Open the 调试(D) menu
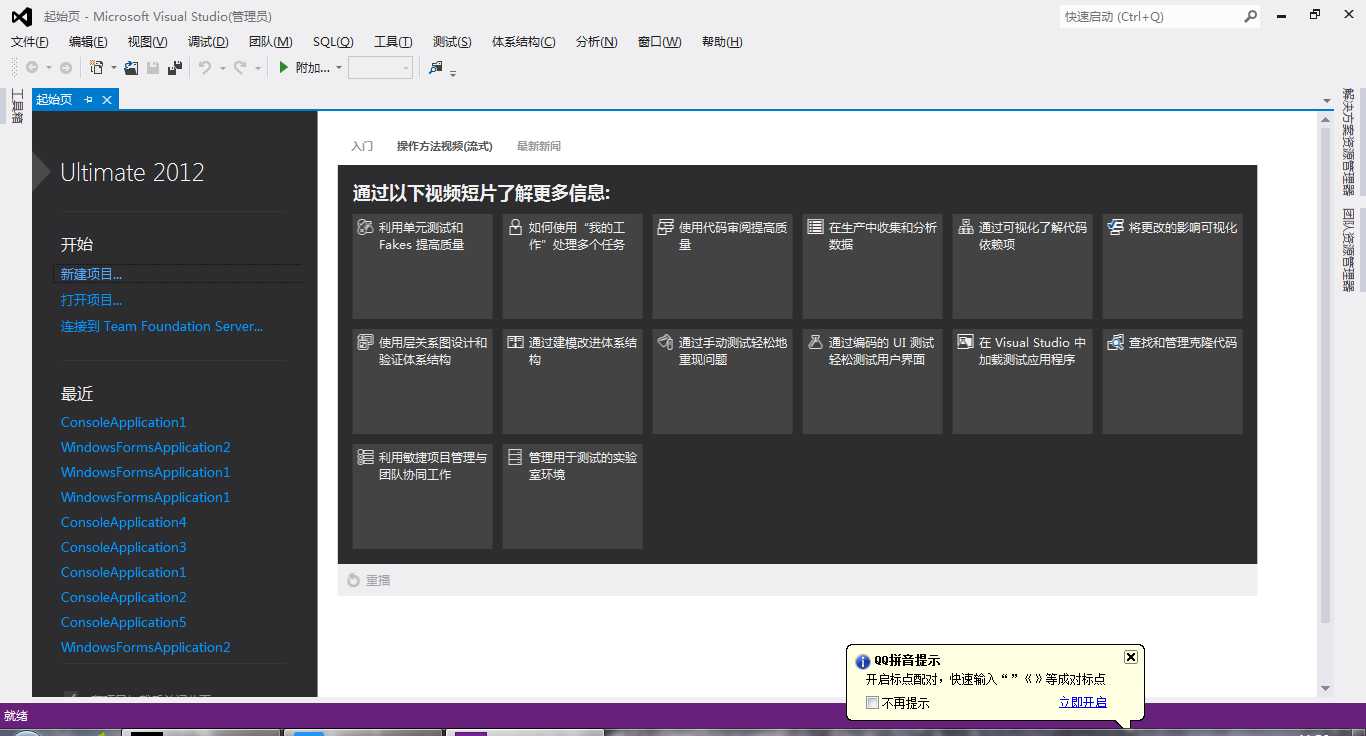1366x736 pixels. pos(208,42)
